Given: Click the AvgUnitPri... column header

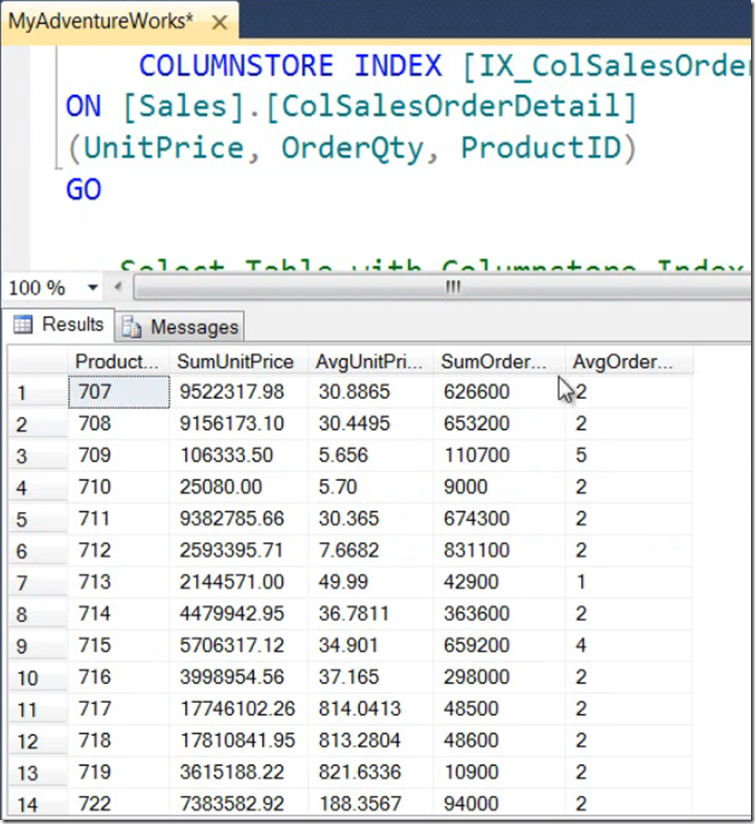Looking at the screenshot, I should tap(371, 362).
